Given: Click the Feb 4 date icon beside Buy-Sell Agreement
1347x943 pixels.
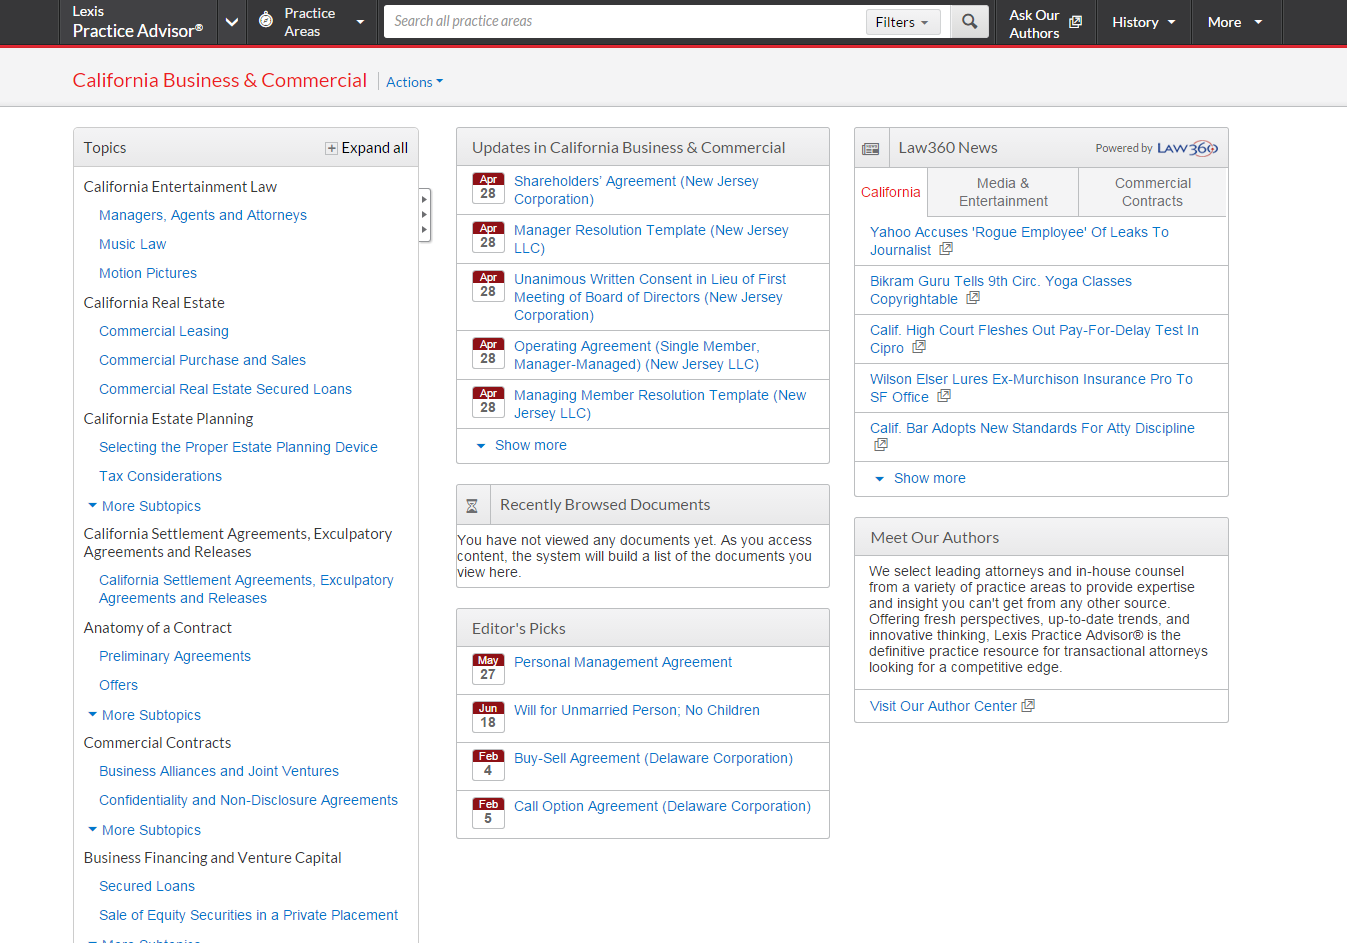Looking at the screenshot, I should [x=488, y=765].
